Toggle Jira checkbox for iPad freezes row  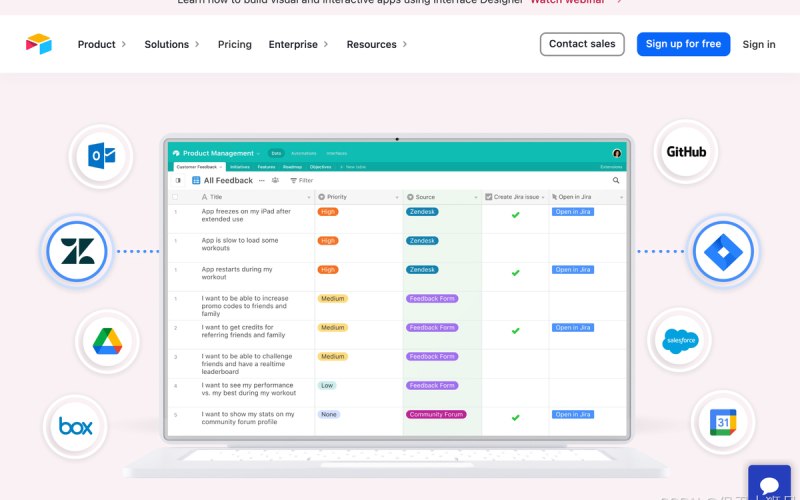(515, 215)
